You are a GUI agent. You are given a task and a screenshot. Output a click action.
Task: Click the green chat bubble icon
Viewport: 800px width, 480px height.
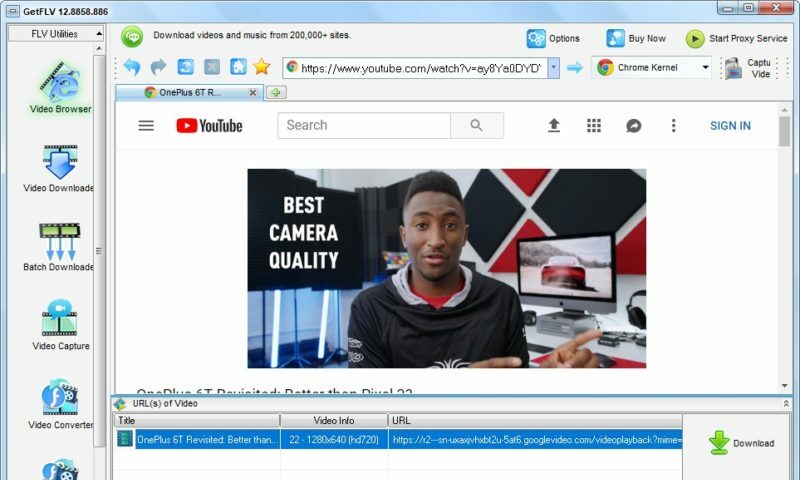pyautogui.click(x=132, y=37)
